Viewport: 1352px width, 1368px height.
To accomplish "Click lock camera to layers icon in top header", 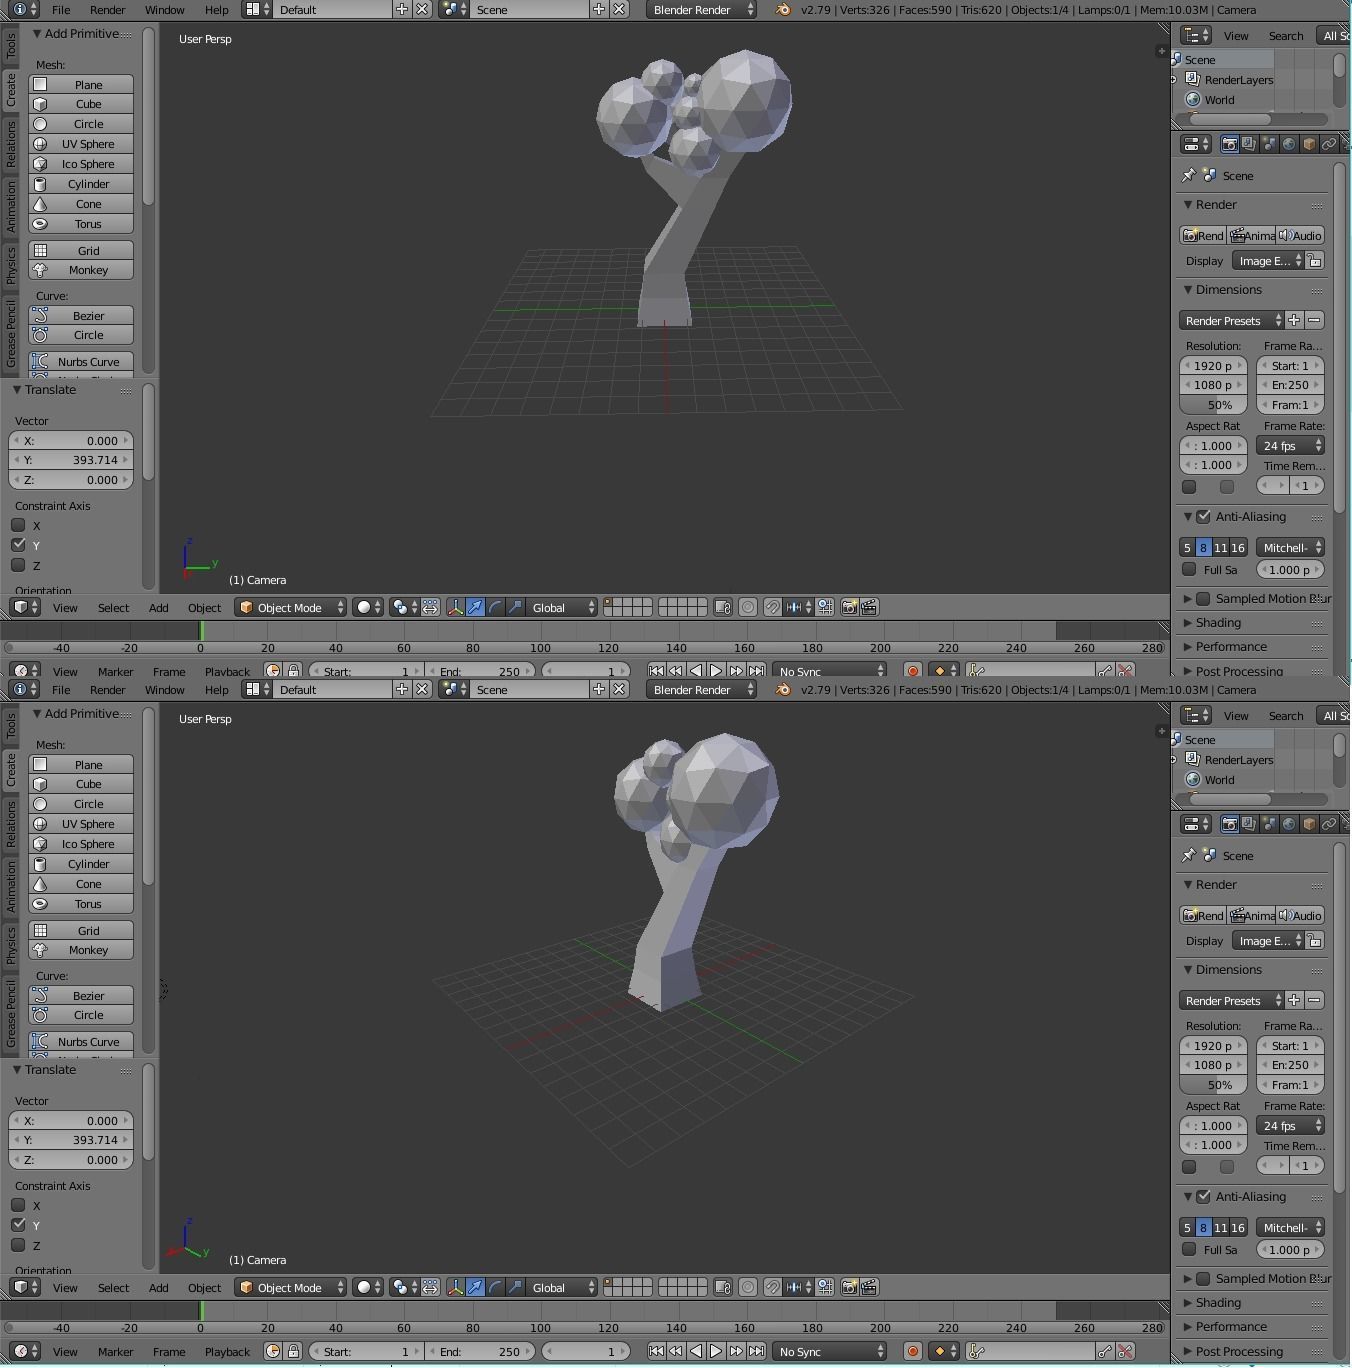I will click(x=722, y=607).
